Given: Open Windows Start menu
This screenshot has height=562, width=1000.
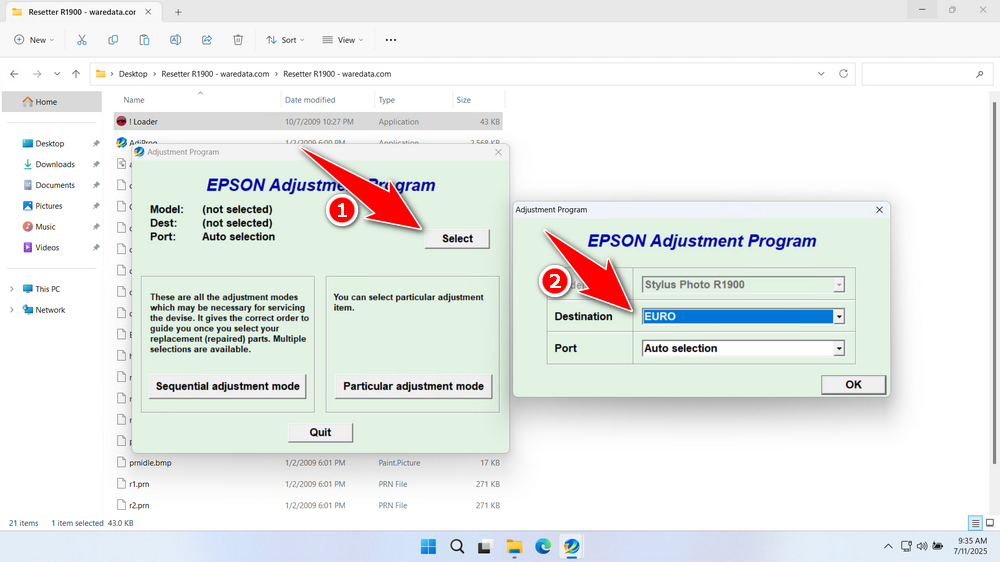Looking at the screenshot, I should tap(429, 547).
